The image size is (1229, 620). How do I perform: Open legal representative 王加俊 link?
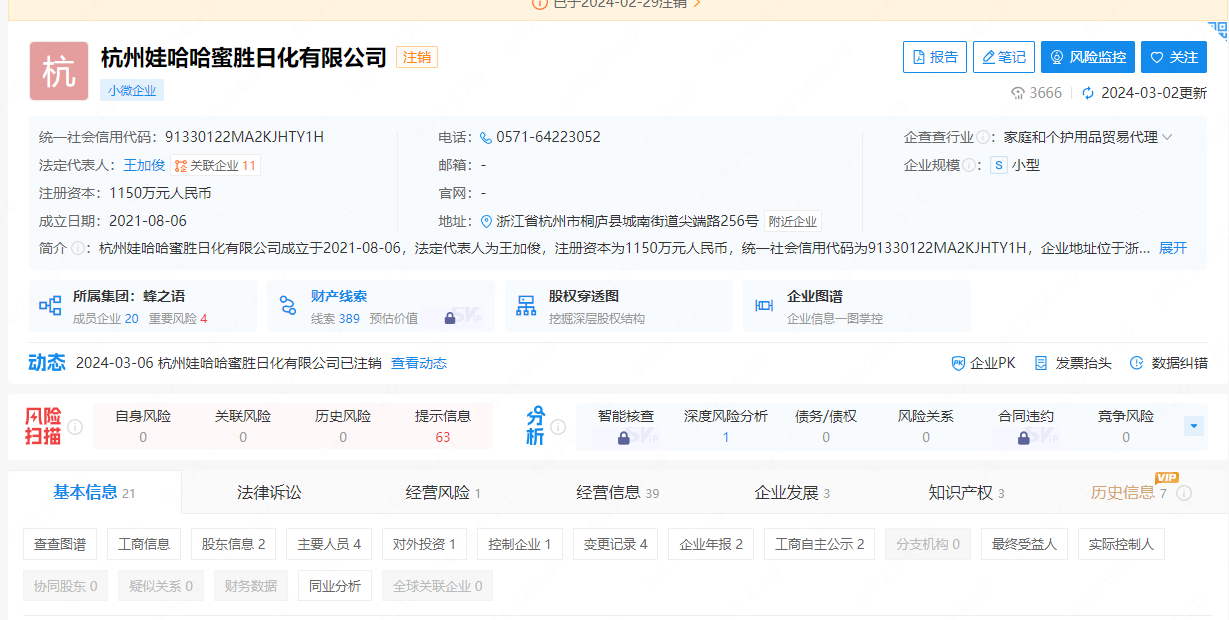[x=144, y=165]
